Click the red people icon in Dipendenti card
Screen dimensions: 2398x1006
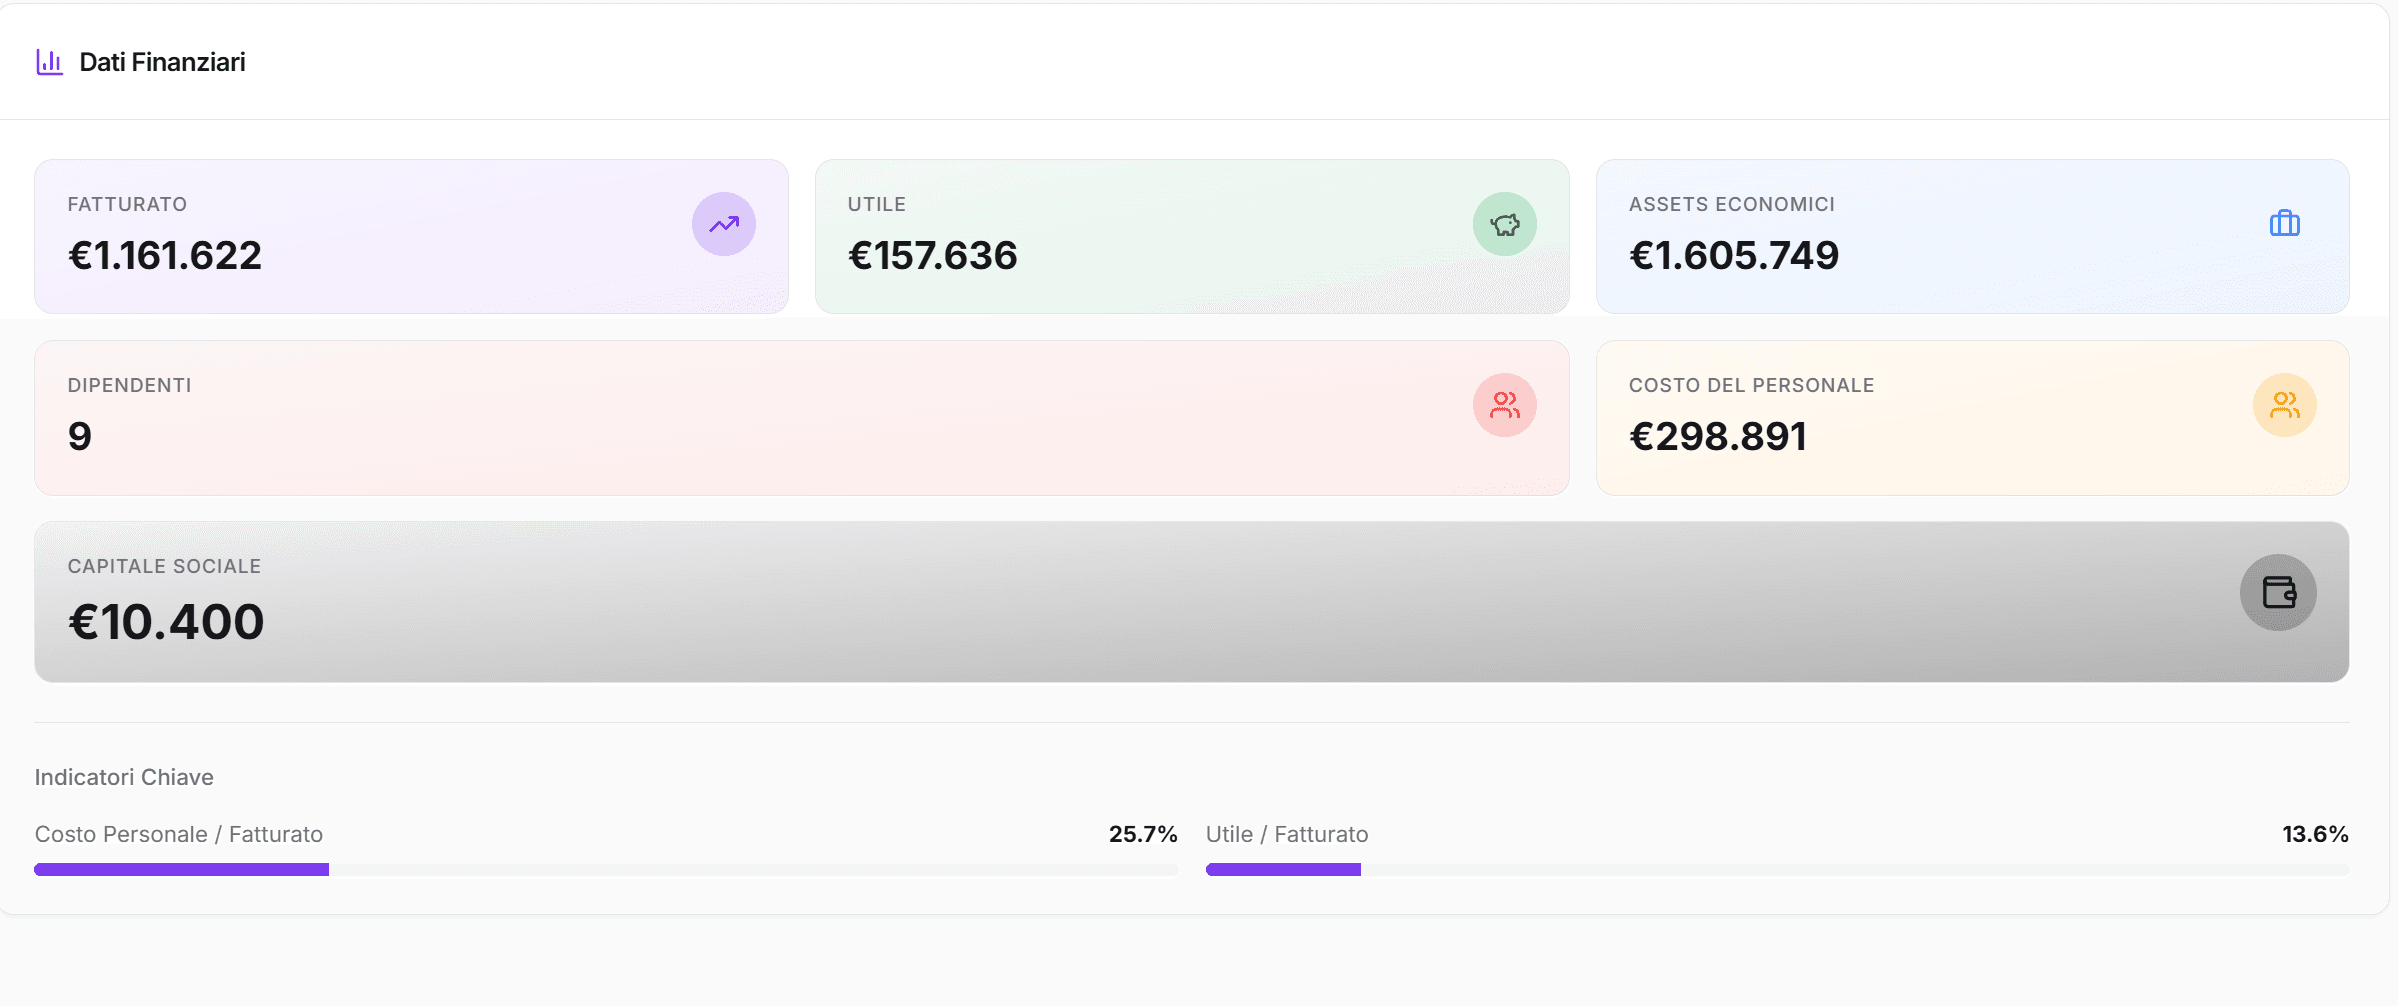point(1504,405)
